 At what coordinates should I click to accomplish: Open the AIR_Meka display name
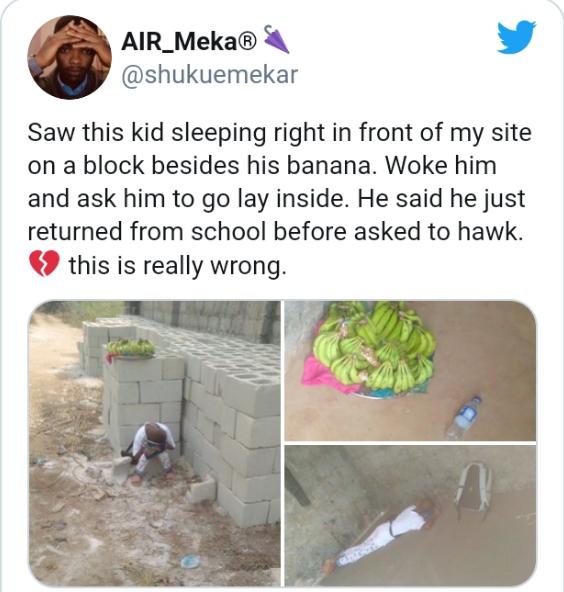click(x=180, y=42)
